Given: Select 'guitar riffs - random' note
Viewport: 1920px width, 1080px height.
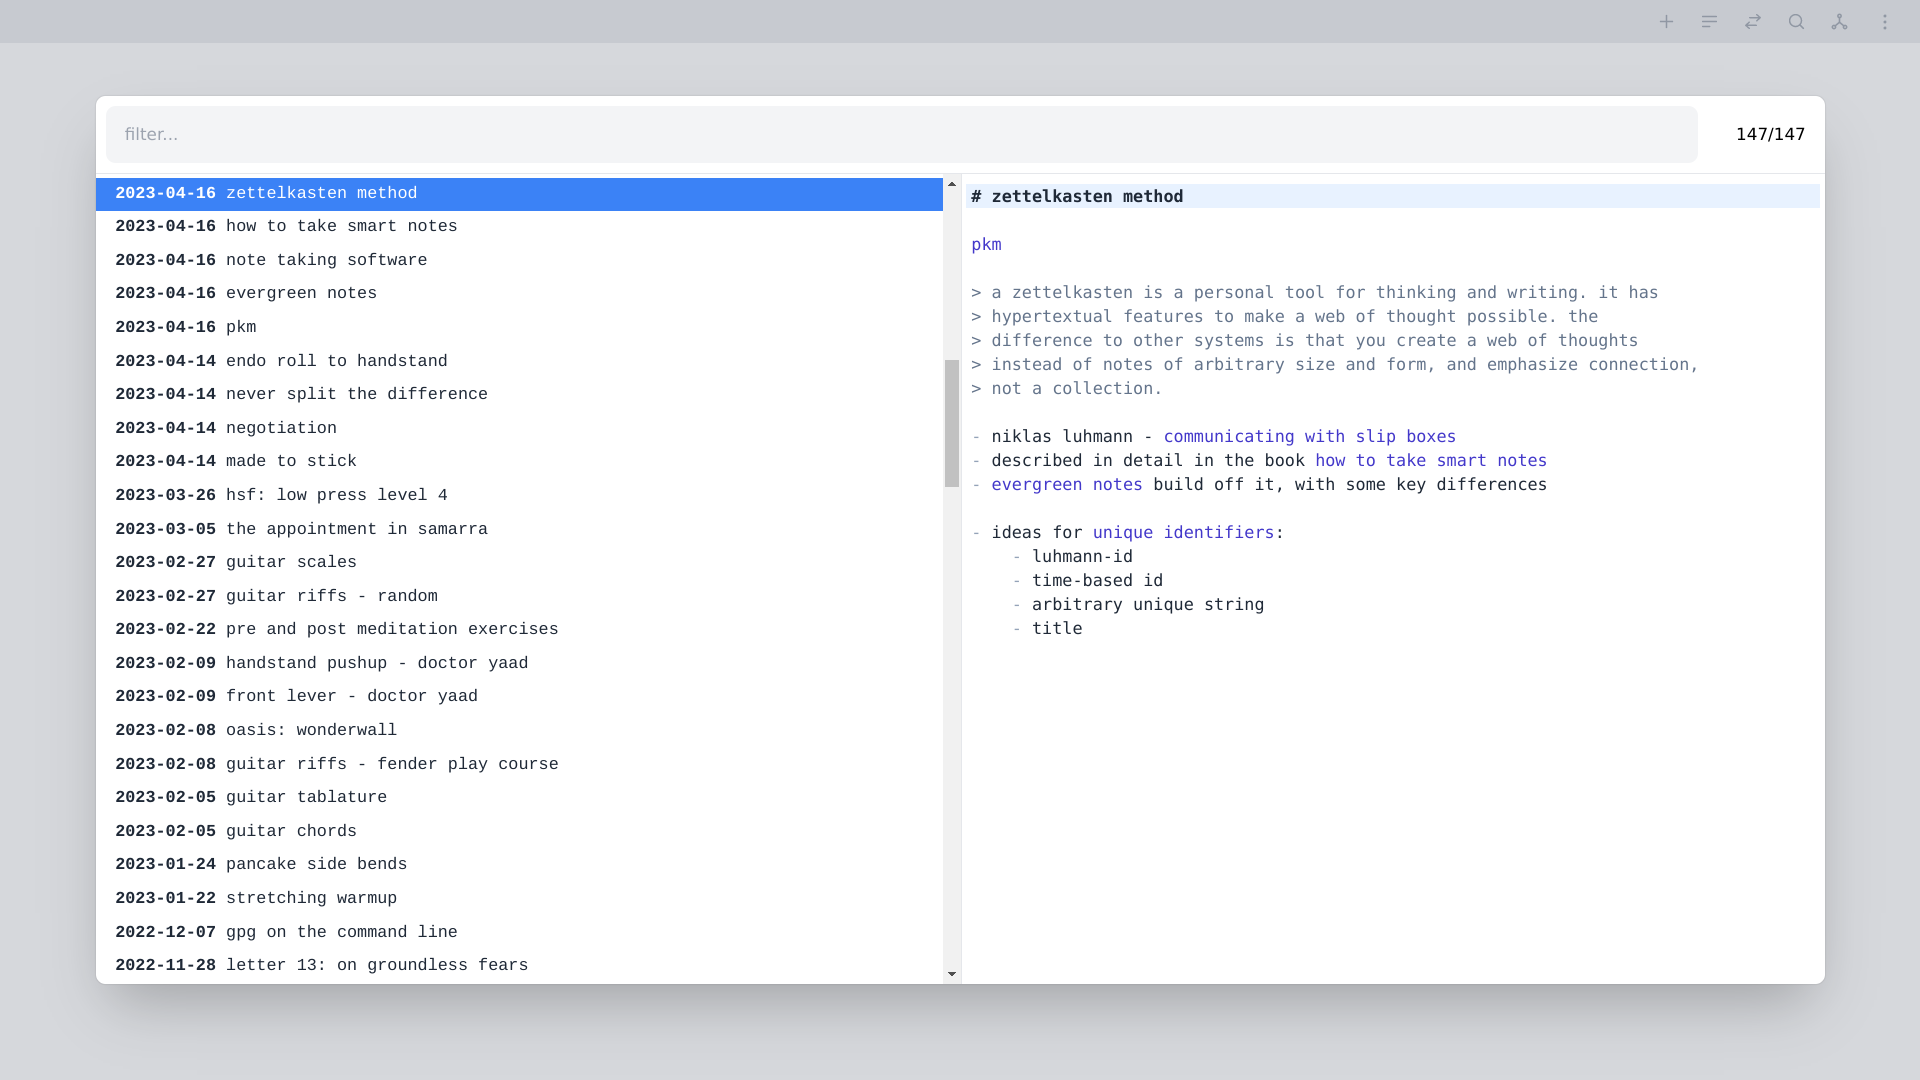Looking at the screenshot, I should [519, 597].
